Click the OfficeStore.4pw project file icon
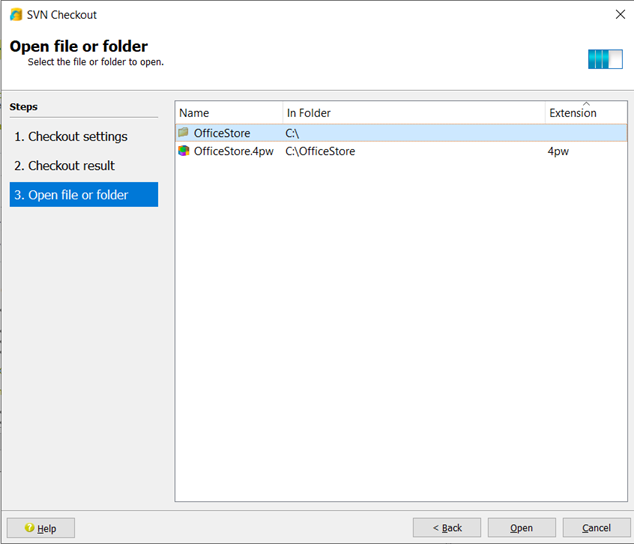The image size is (634, 544). point(184,151)
